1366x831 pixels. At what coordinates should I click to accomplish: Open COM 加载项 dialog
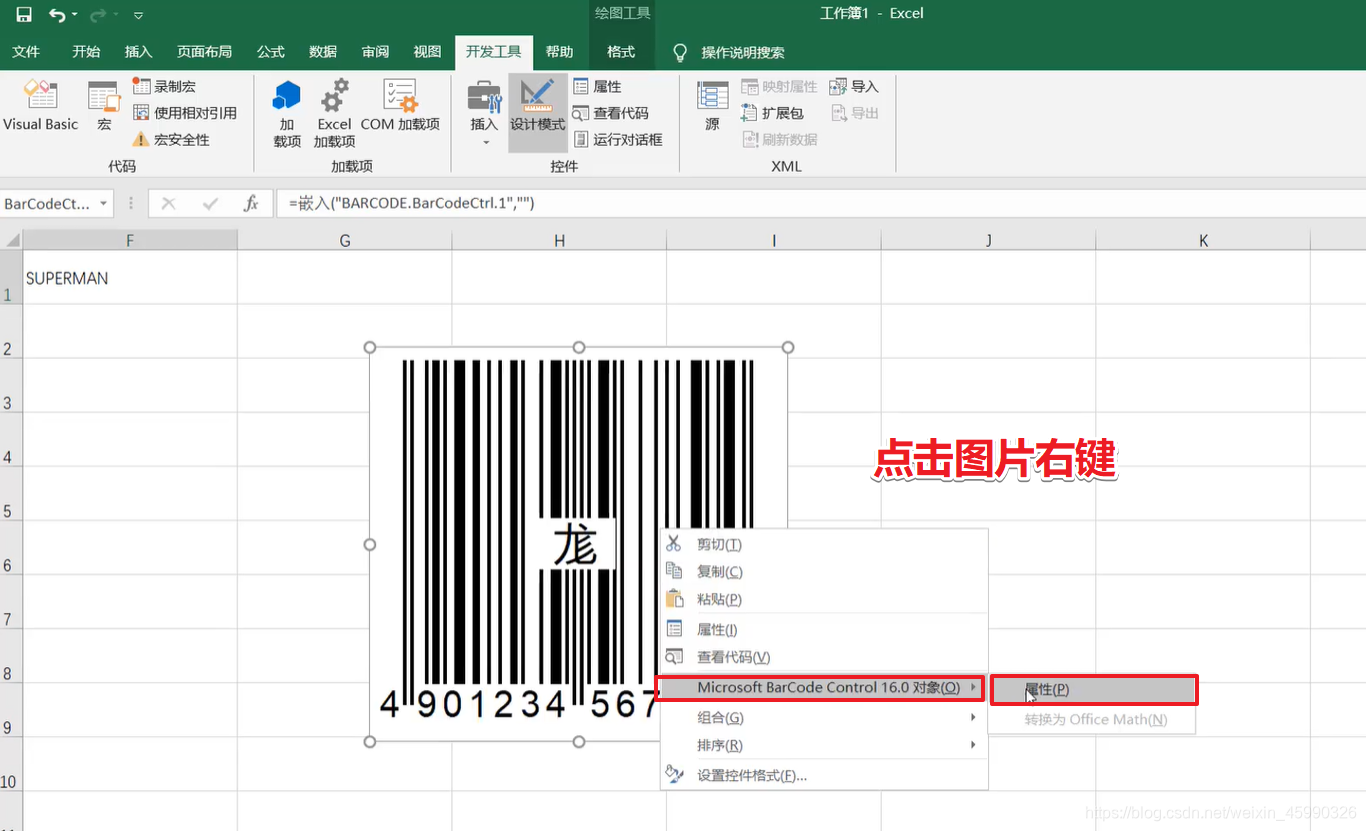pyautogui.click(x=400, y=107)
